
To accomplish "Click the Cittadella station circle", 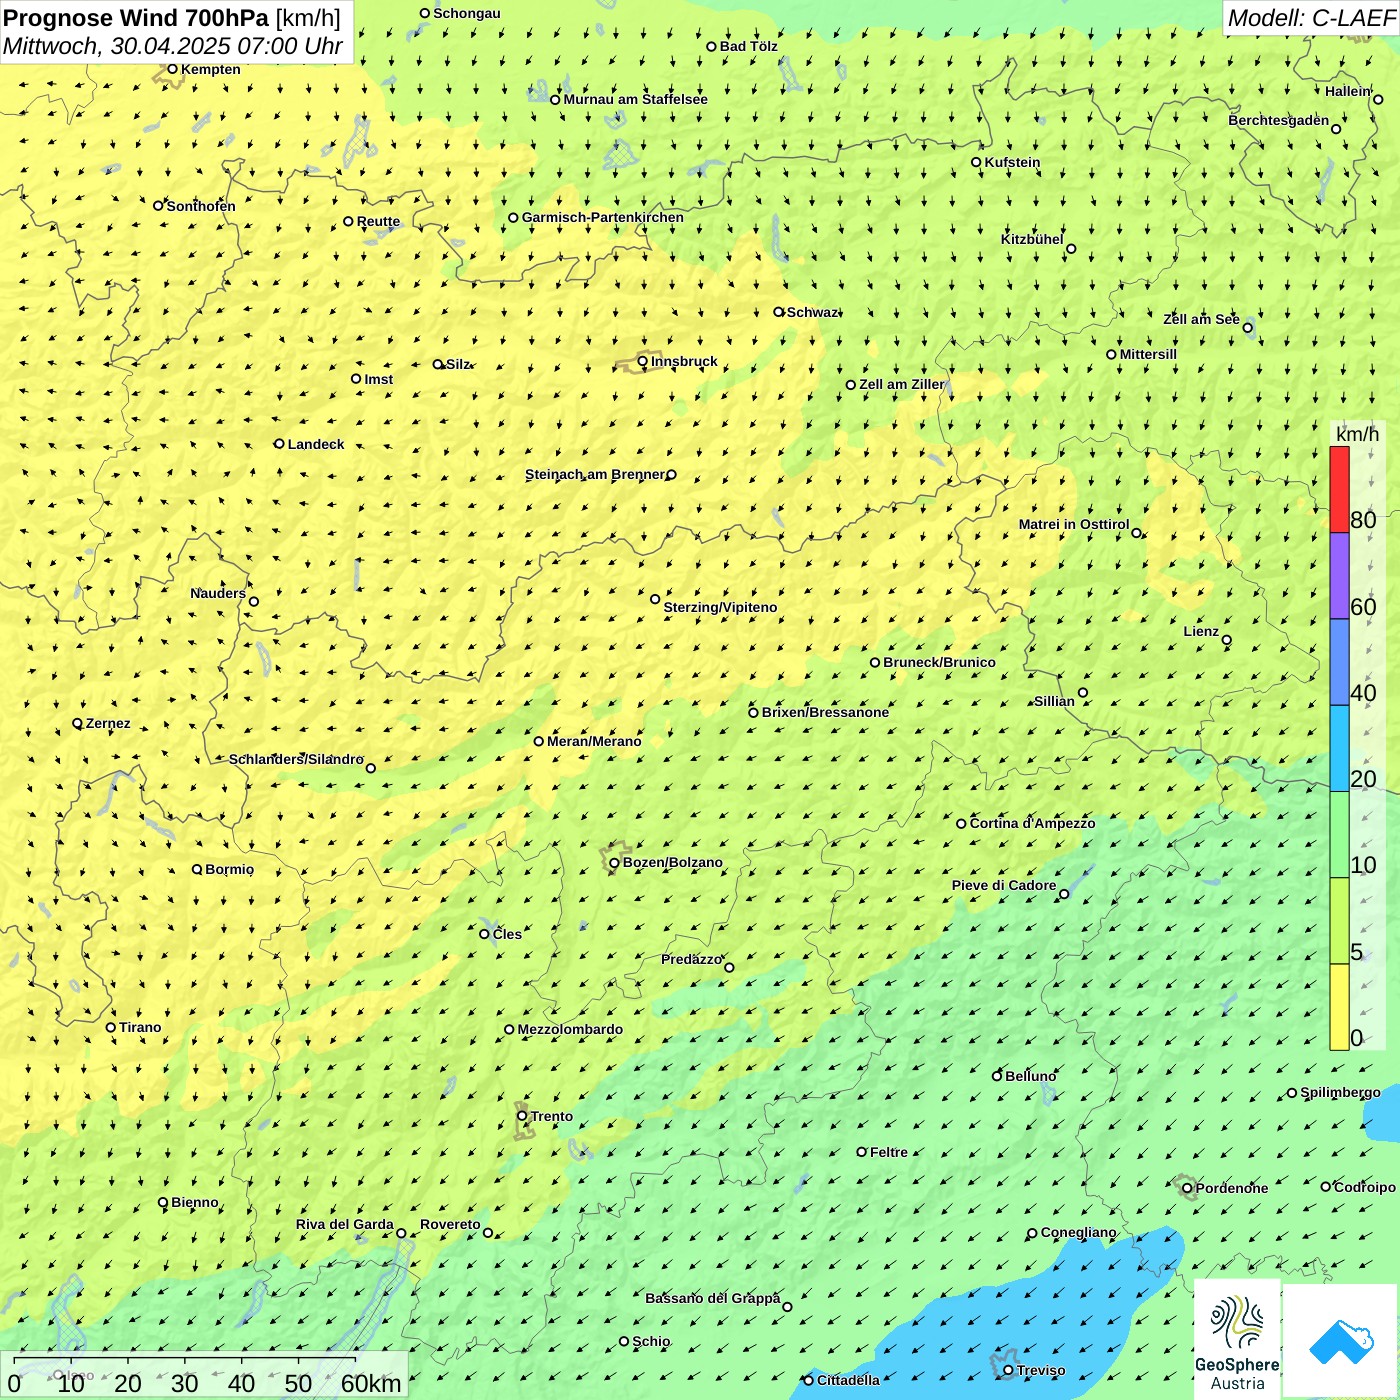I will pos(809,1380).
